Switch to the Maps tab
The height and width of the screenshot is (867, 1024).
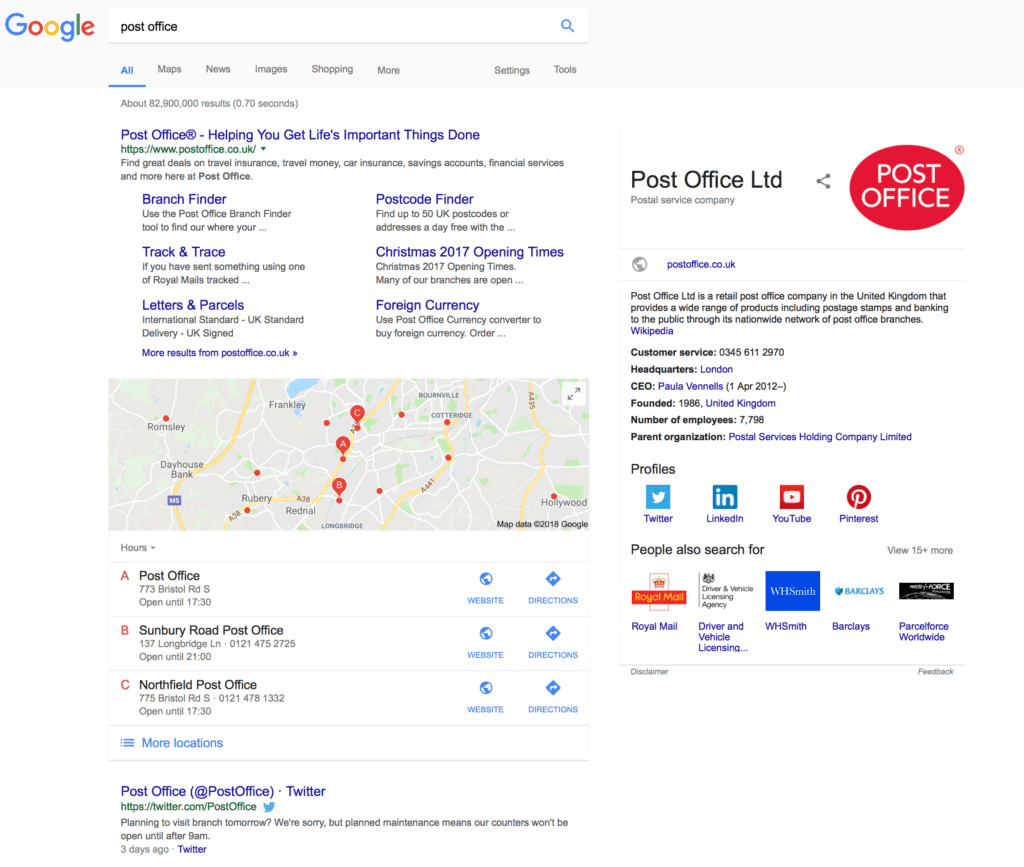[x=169, y=69]
